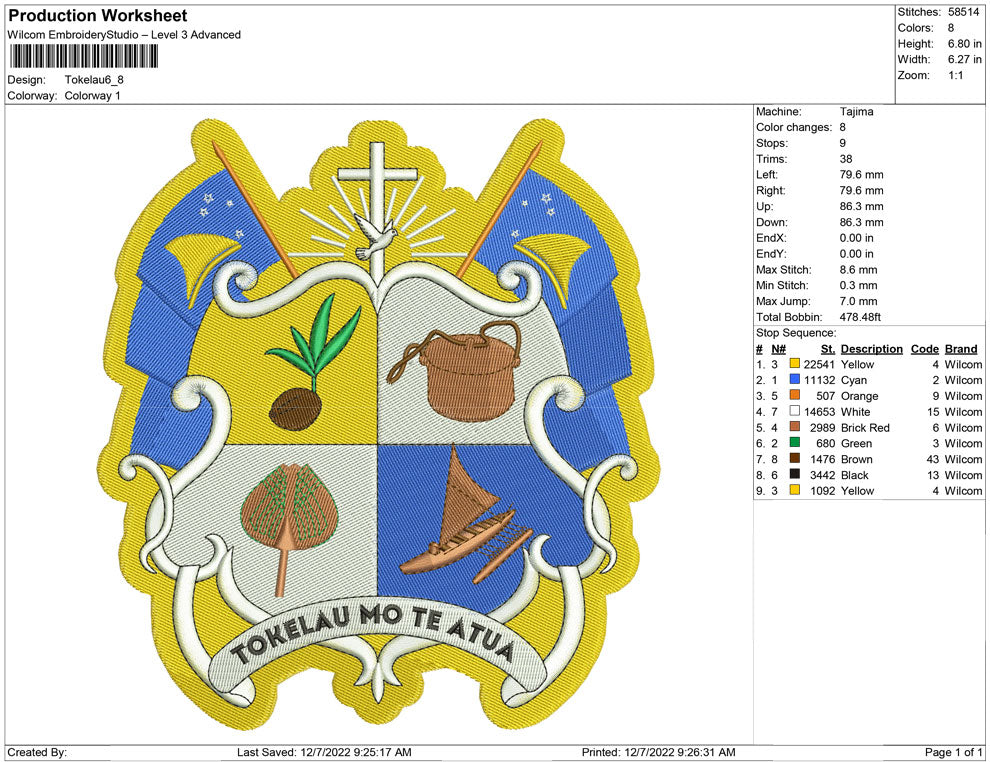Click the stitch count "14653" in White row
This screenshot has width=990, height=762.
click(x=819, y=412)
